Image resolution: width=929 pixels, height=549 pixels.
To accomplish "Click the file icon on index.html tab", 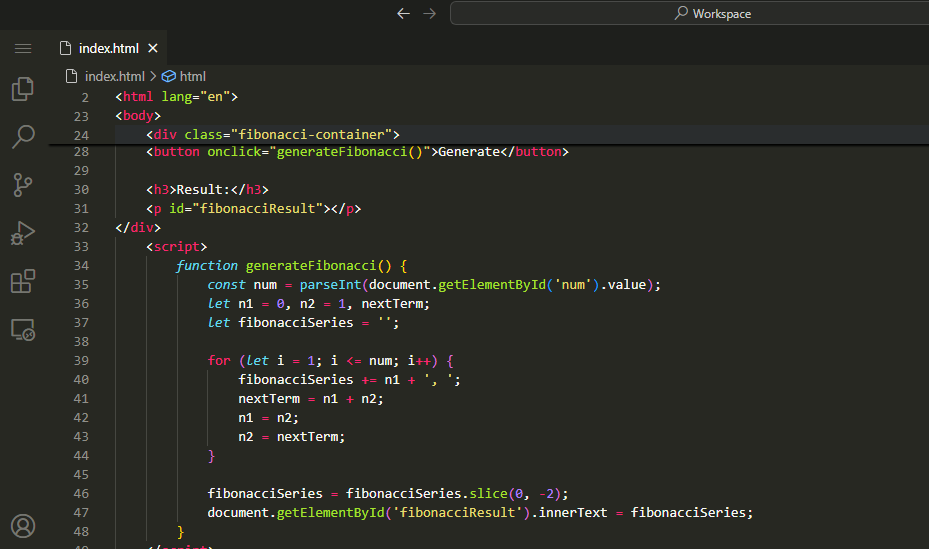I will 66,49.
